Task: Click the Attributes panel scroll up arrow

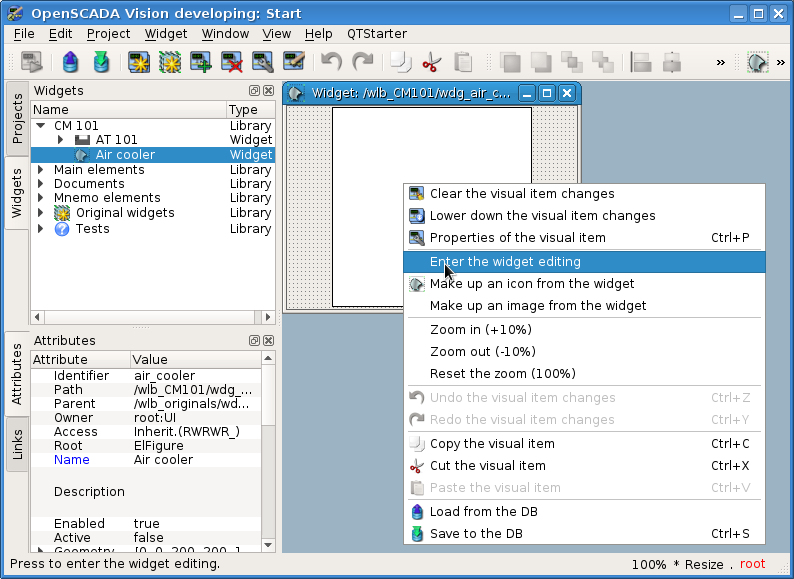Action: pos(268,359)
